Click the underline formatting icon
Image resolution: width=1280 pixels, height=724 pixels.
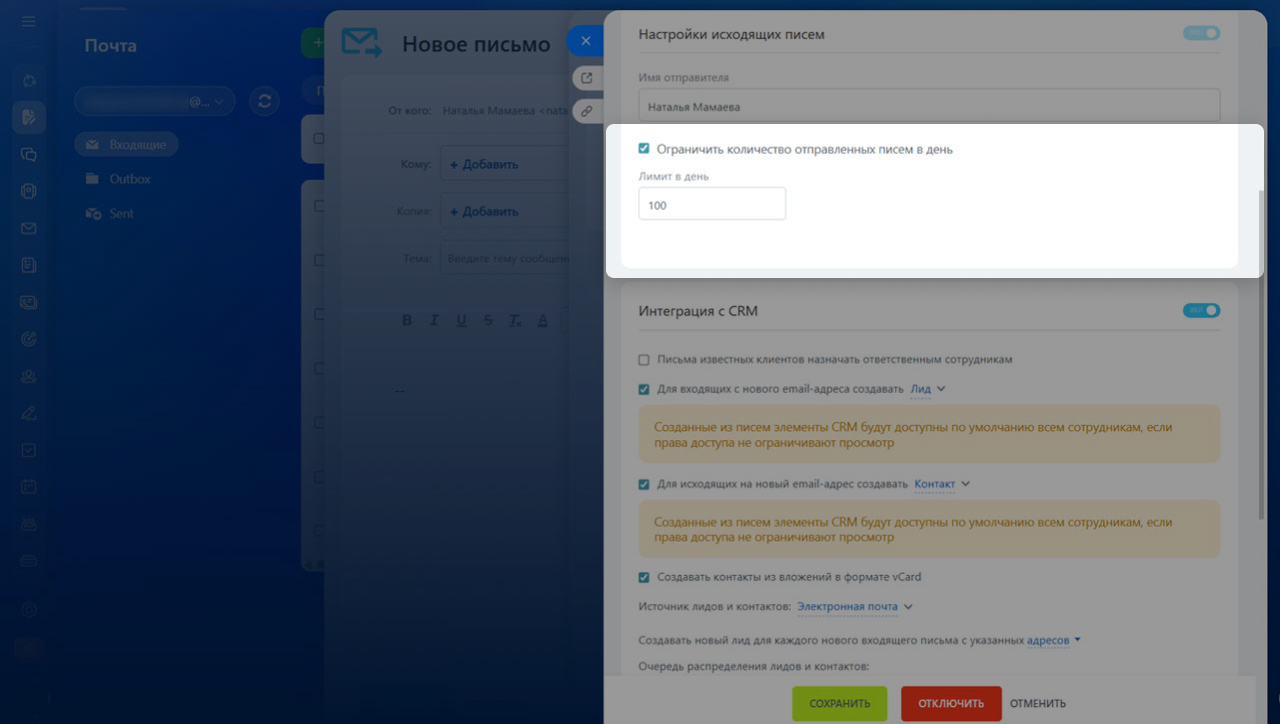pos(461,321)
